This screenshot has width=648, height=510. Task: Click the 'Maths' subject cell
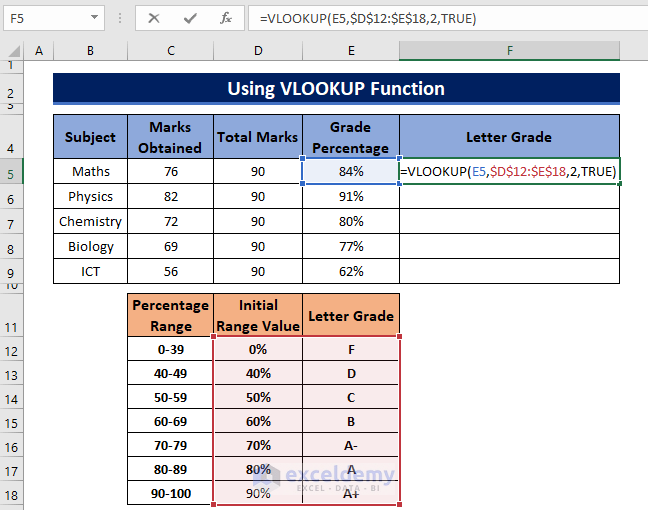(91, 172)
